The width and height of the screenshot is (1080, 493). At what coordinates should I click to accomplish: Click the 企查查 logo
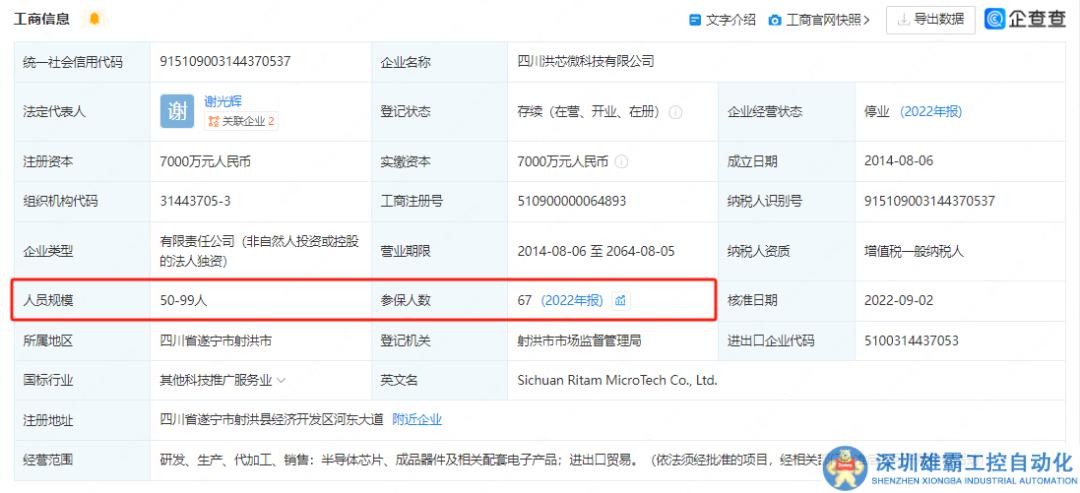1025,19
